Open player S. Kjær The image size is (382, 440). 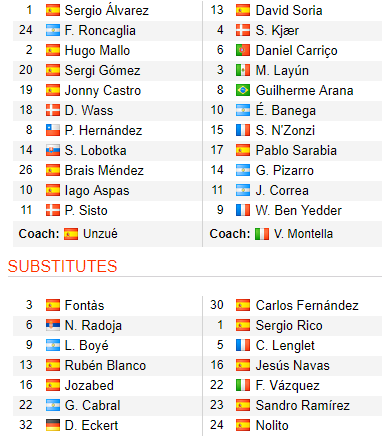[277, 31]
